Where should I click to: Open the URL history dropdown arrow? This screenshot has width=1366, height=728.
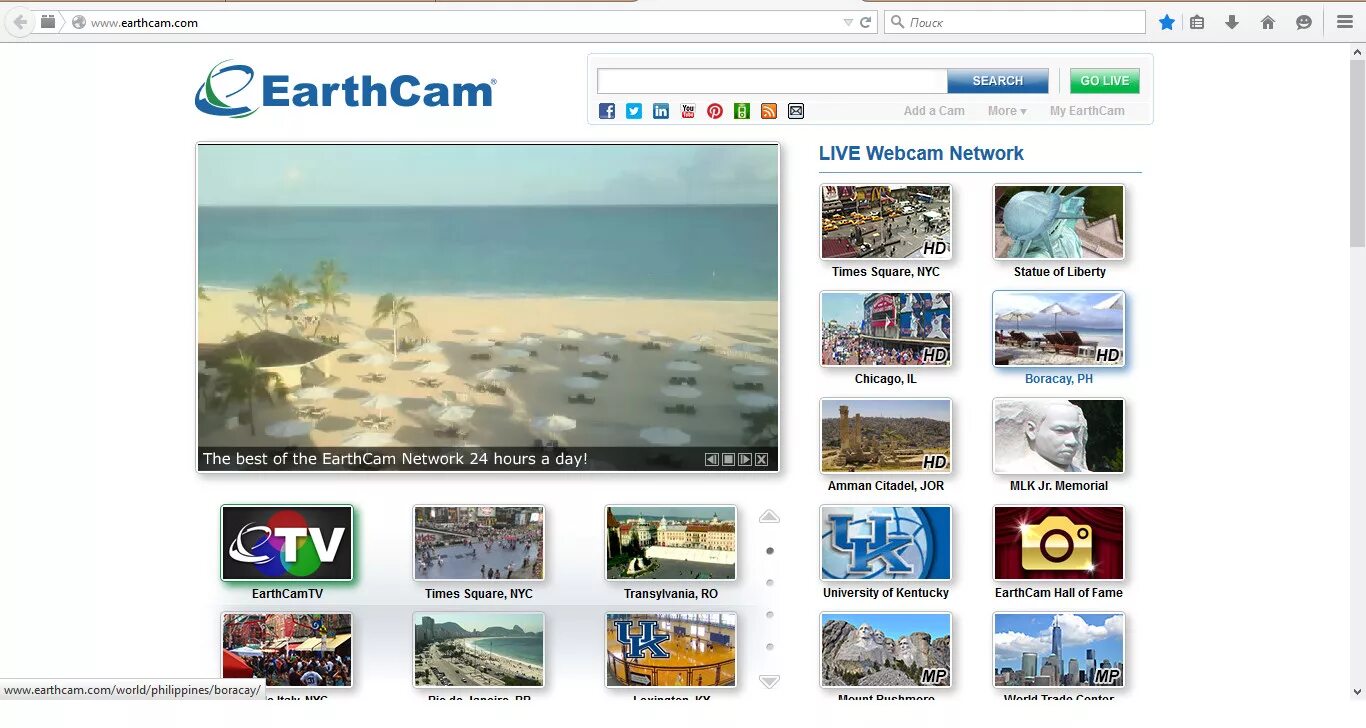(x=848, y=22)
